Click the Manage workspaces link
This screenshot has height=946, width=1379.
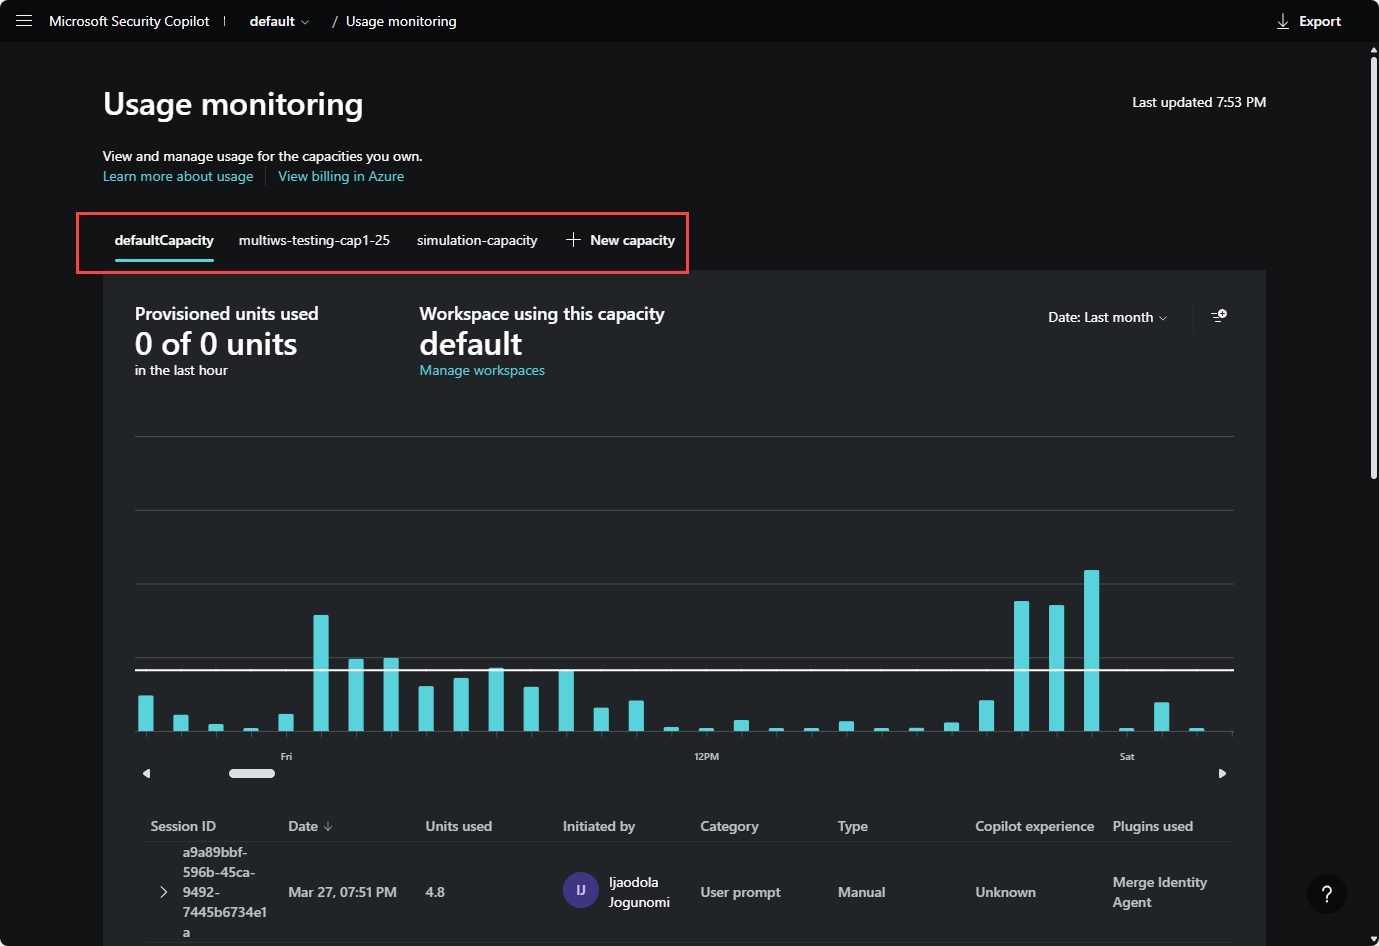482,370
